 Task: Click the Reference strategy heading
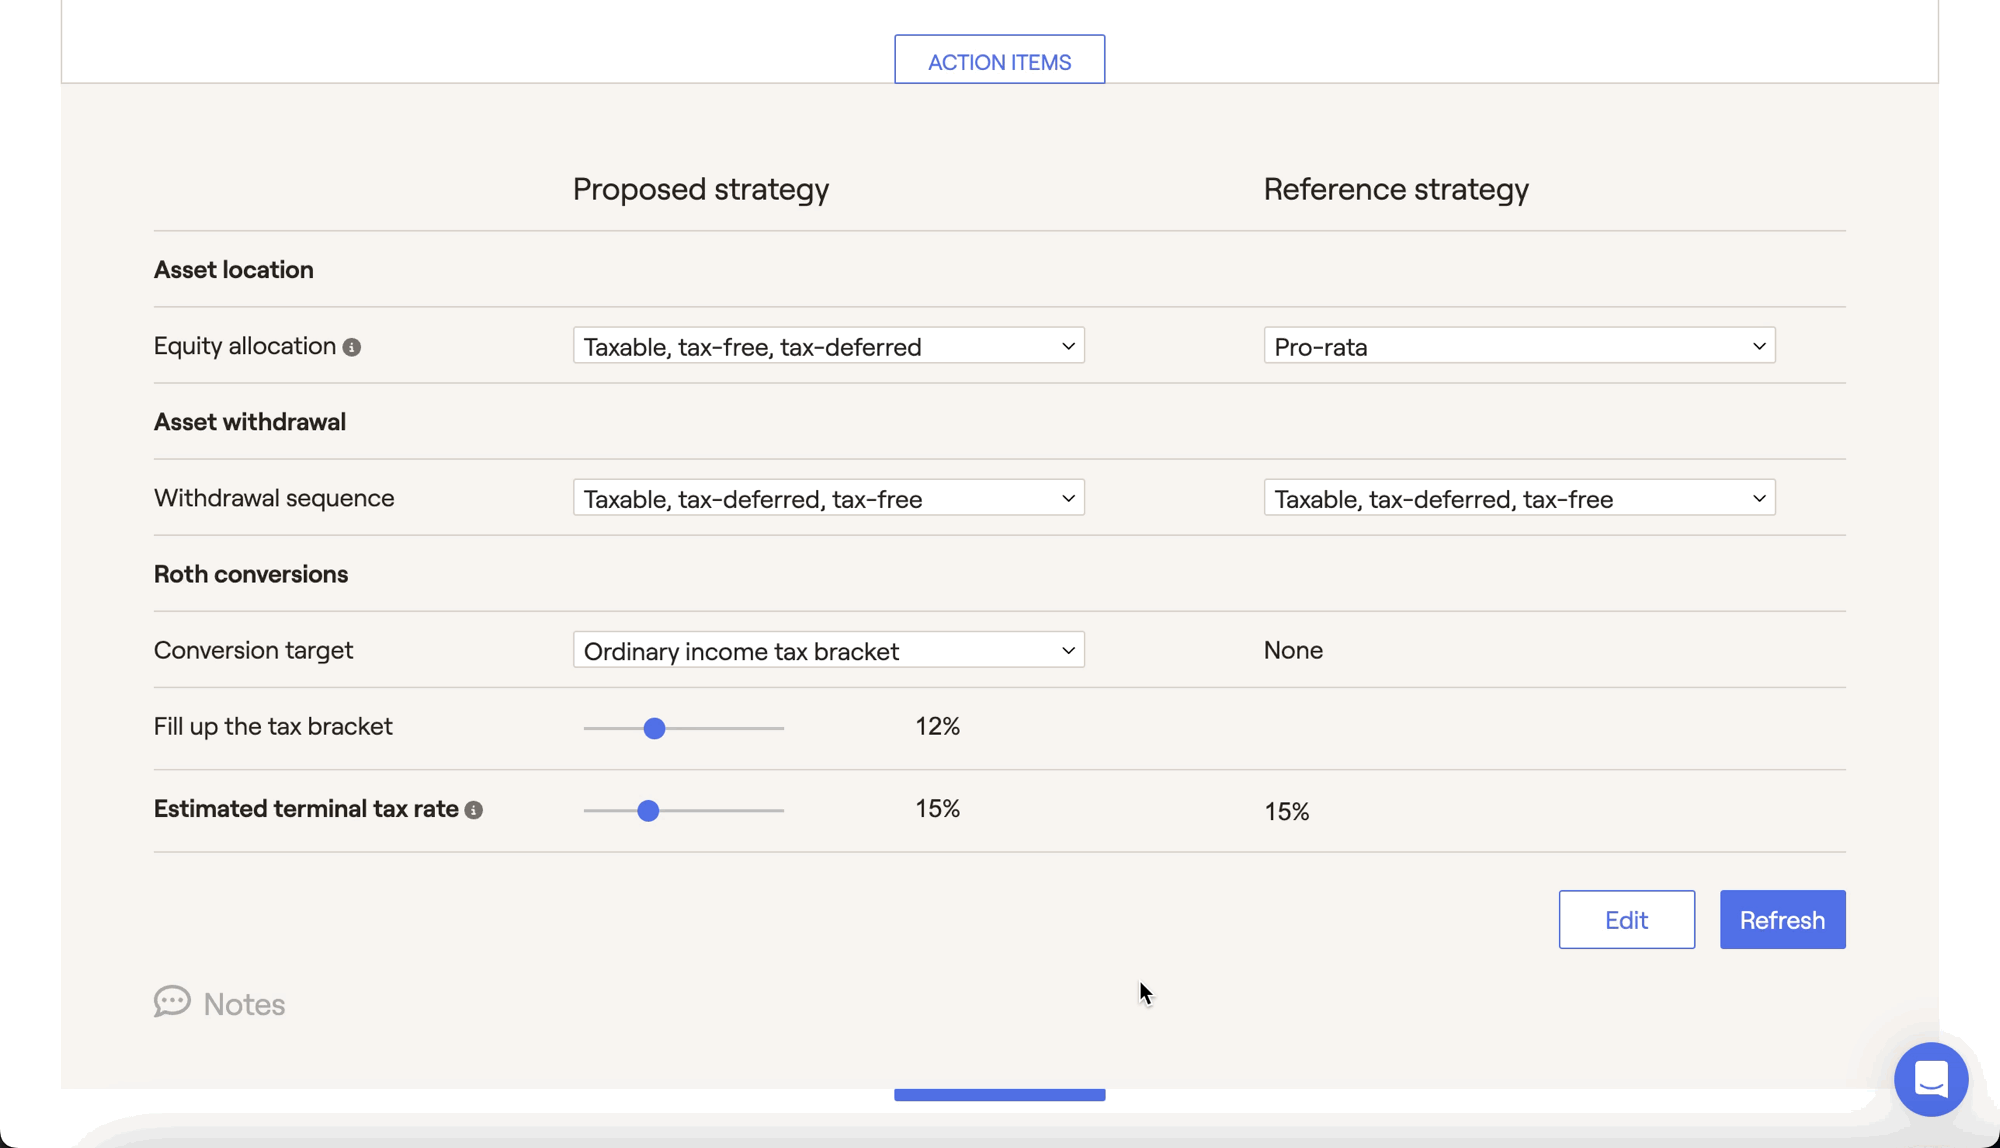click(1396, 189)
